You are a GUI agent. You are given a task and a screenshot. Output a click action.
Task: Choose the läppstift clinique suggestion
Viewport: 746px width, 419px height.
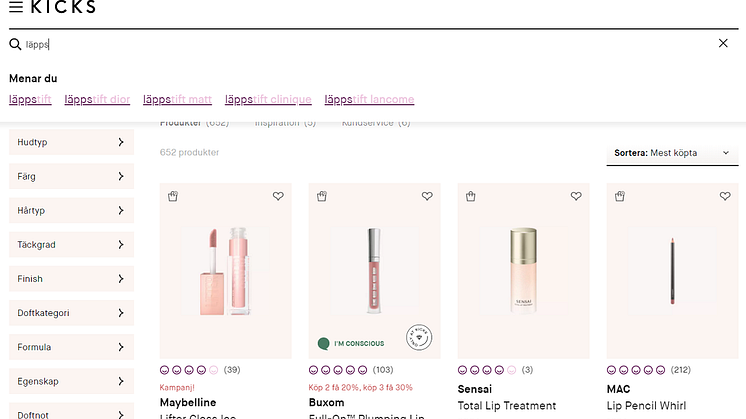[268, 99]
